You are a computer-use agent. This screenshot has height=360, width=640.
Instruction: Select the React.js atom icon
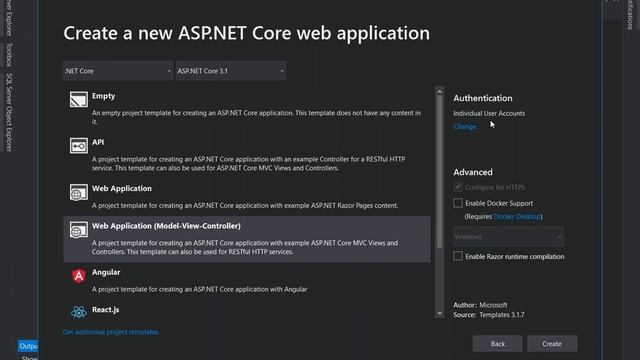pyautogui.click(x=78, y=312)
